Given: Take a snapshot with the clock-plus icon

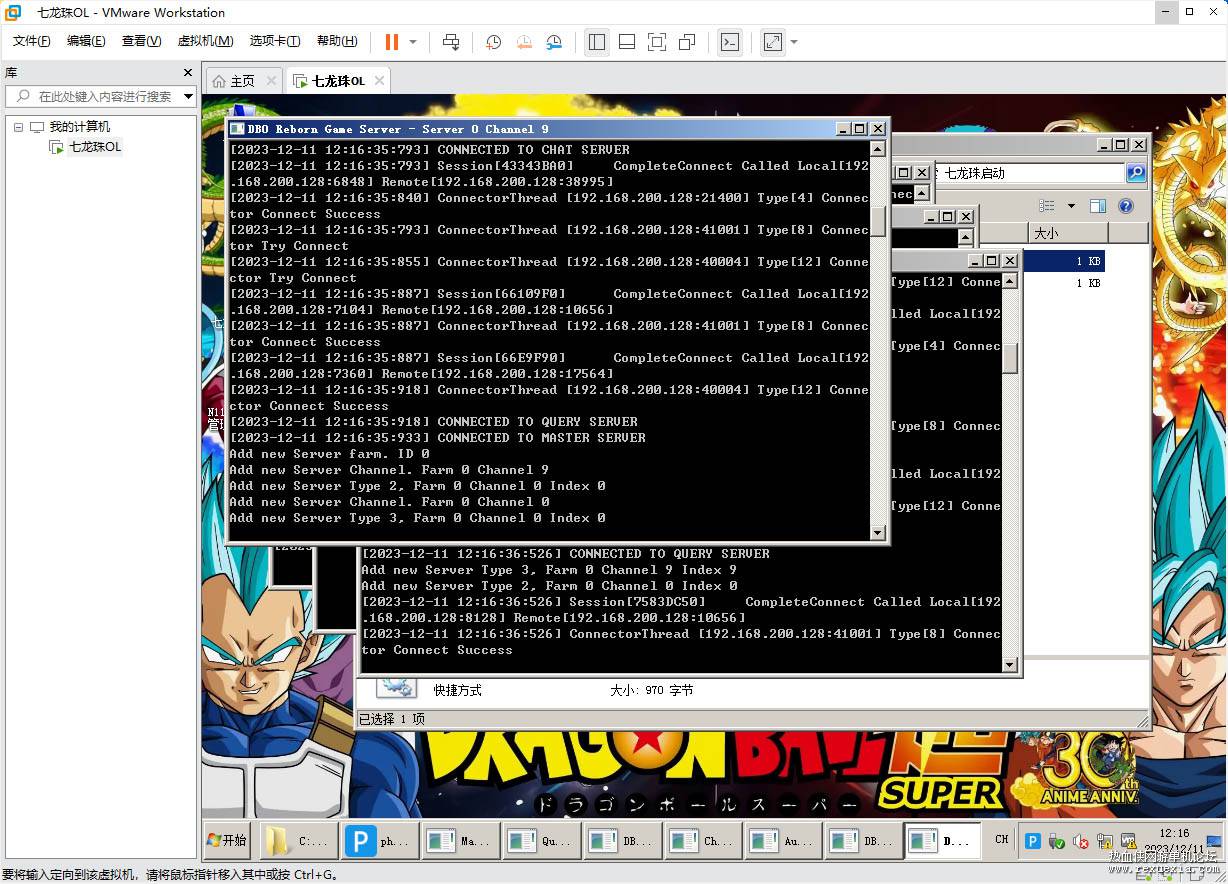Looking at the screenshot, I should point(493,42).
